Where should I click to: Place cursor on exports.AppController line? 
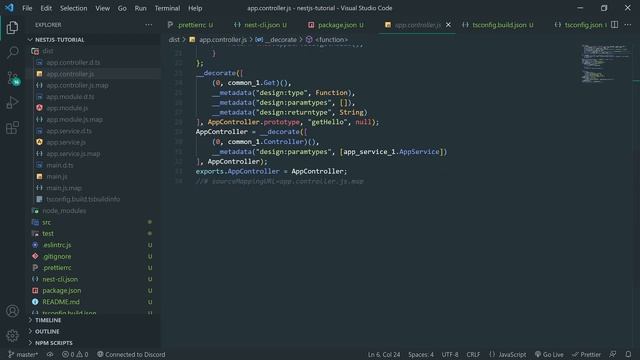point(271,171)
